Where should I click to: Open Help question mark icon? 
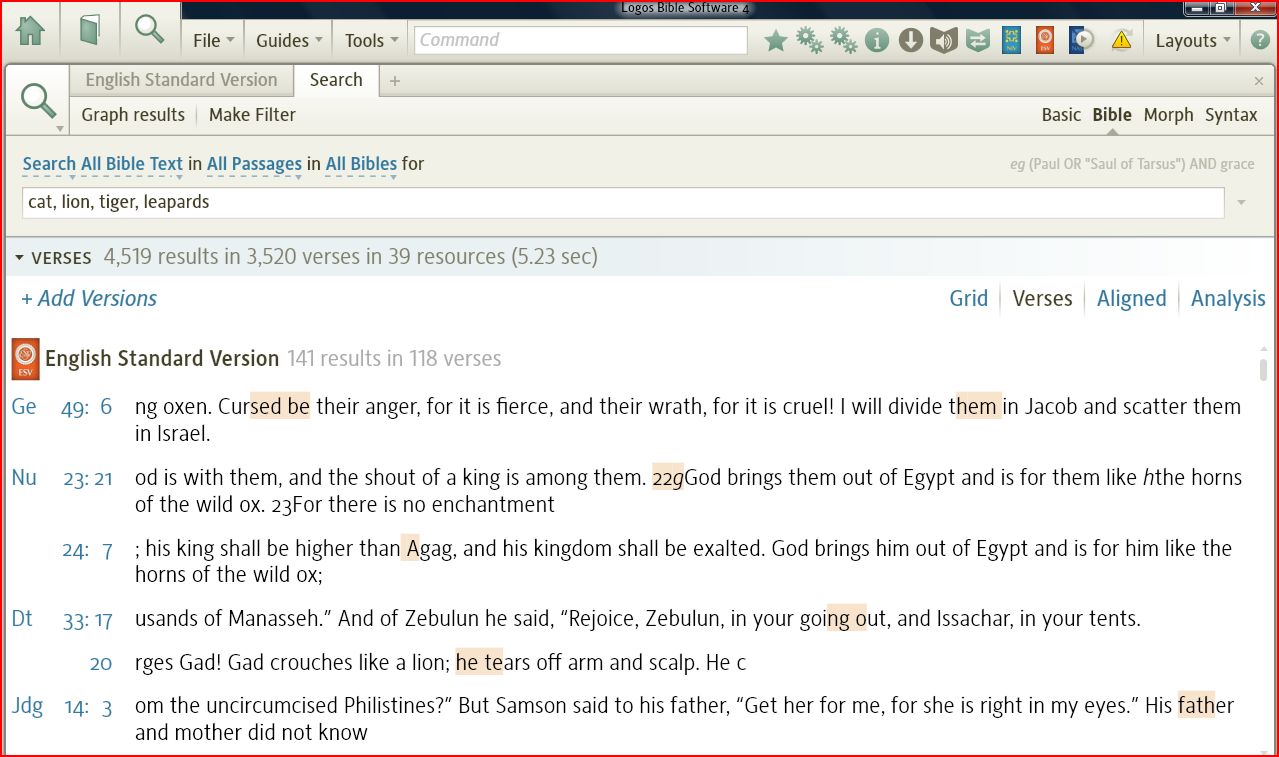pos(1260,40)
